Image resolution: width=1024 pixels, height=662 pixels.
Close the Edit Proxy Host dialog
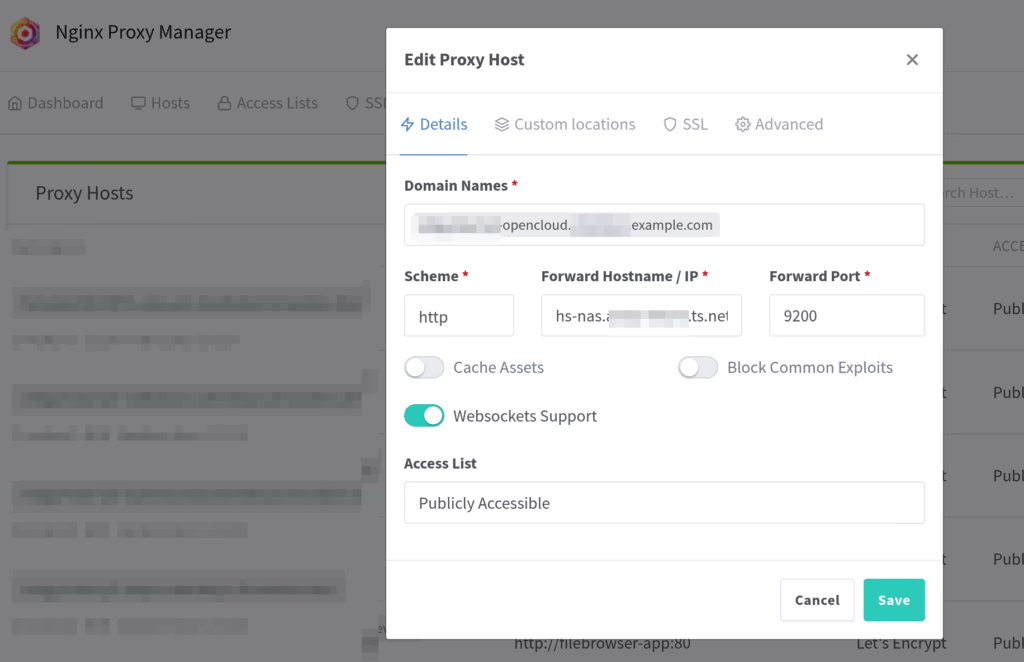[x=911, y=60]
